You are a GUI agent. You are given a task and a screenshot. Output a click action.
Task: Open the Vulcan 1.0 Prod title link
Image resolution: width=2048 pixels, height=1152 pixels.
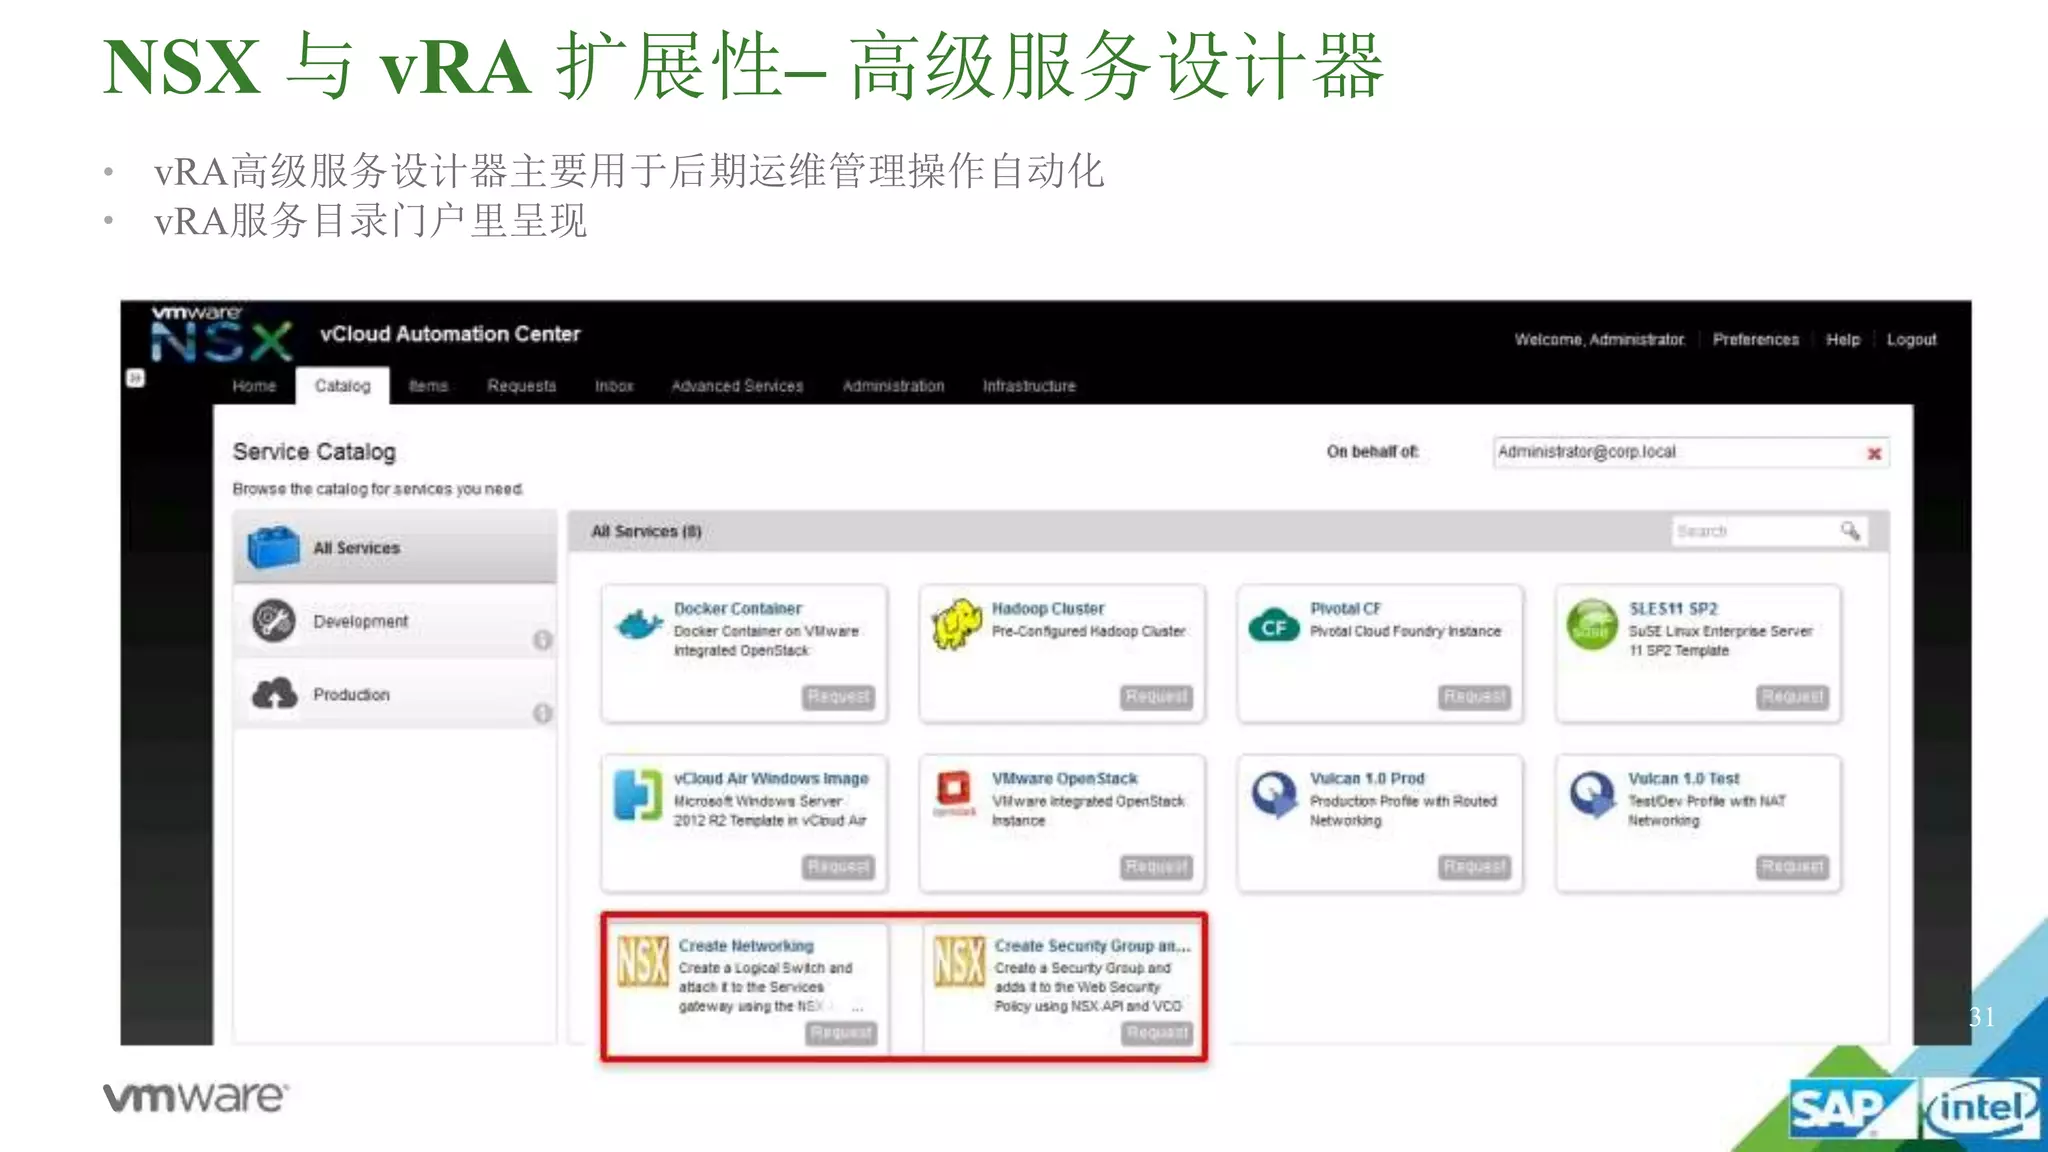1367,779
